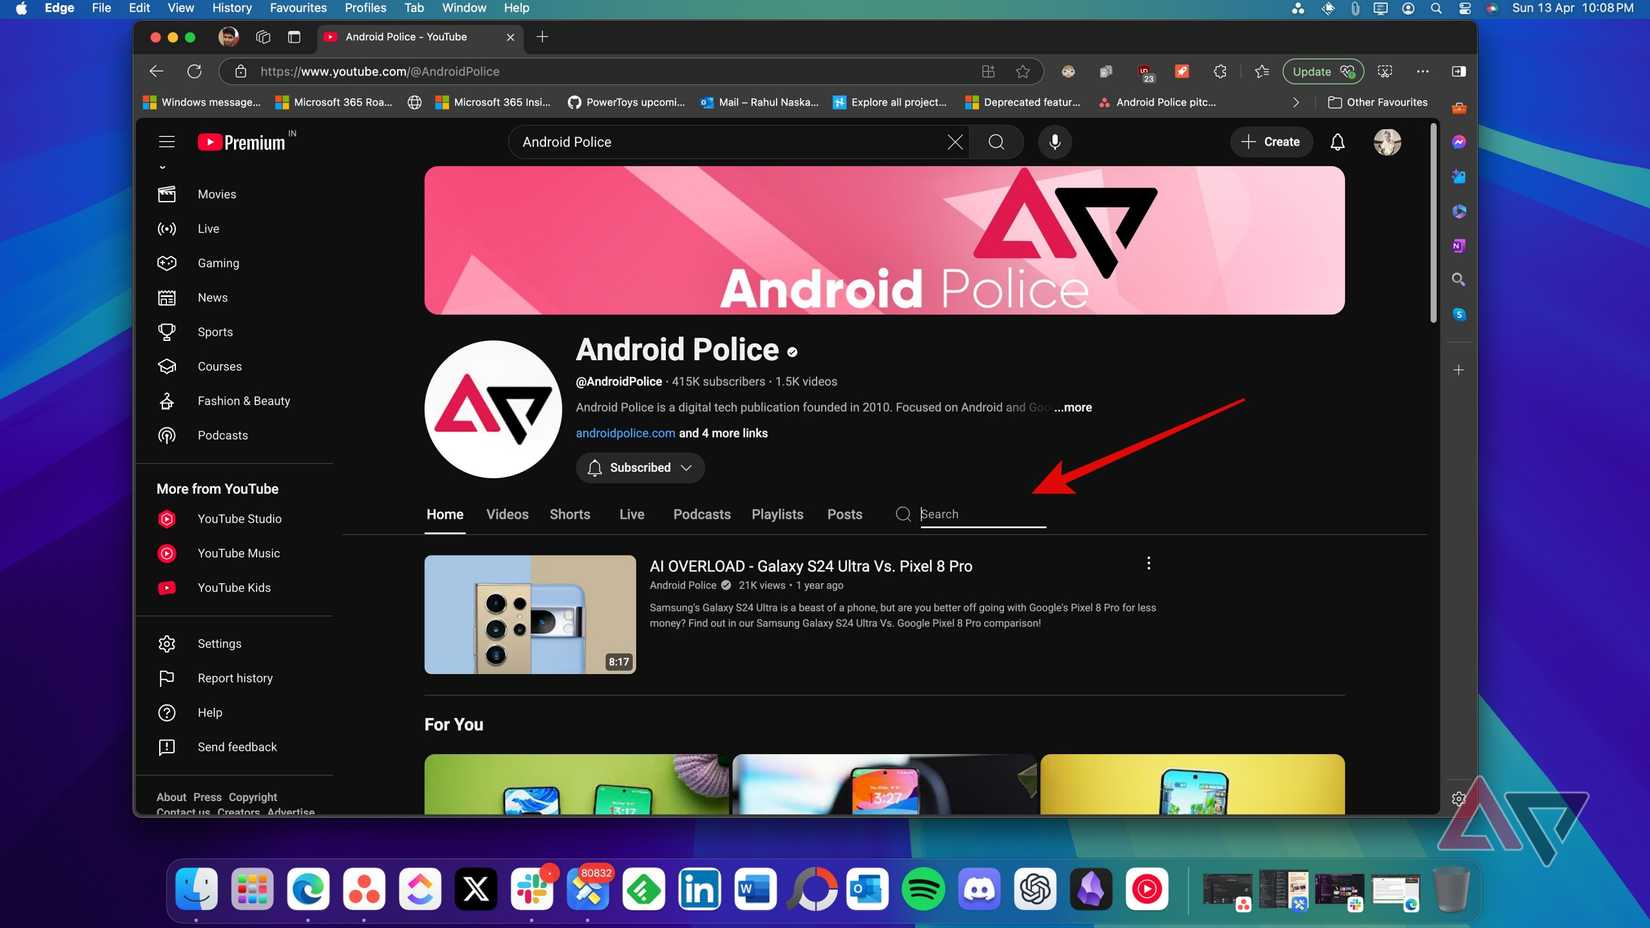Start voice search with microphone icon
The image size is (1650, 928).
1054,142
